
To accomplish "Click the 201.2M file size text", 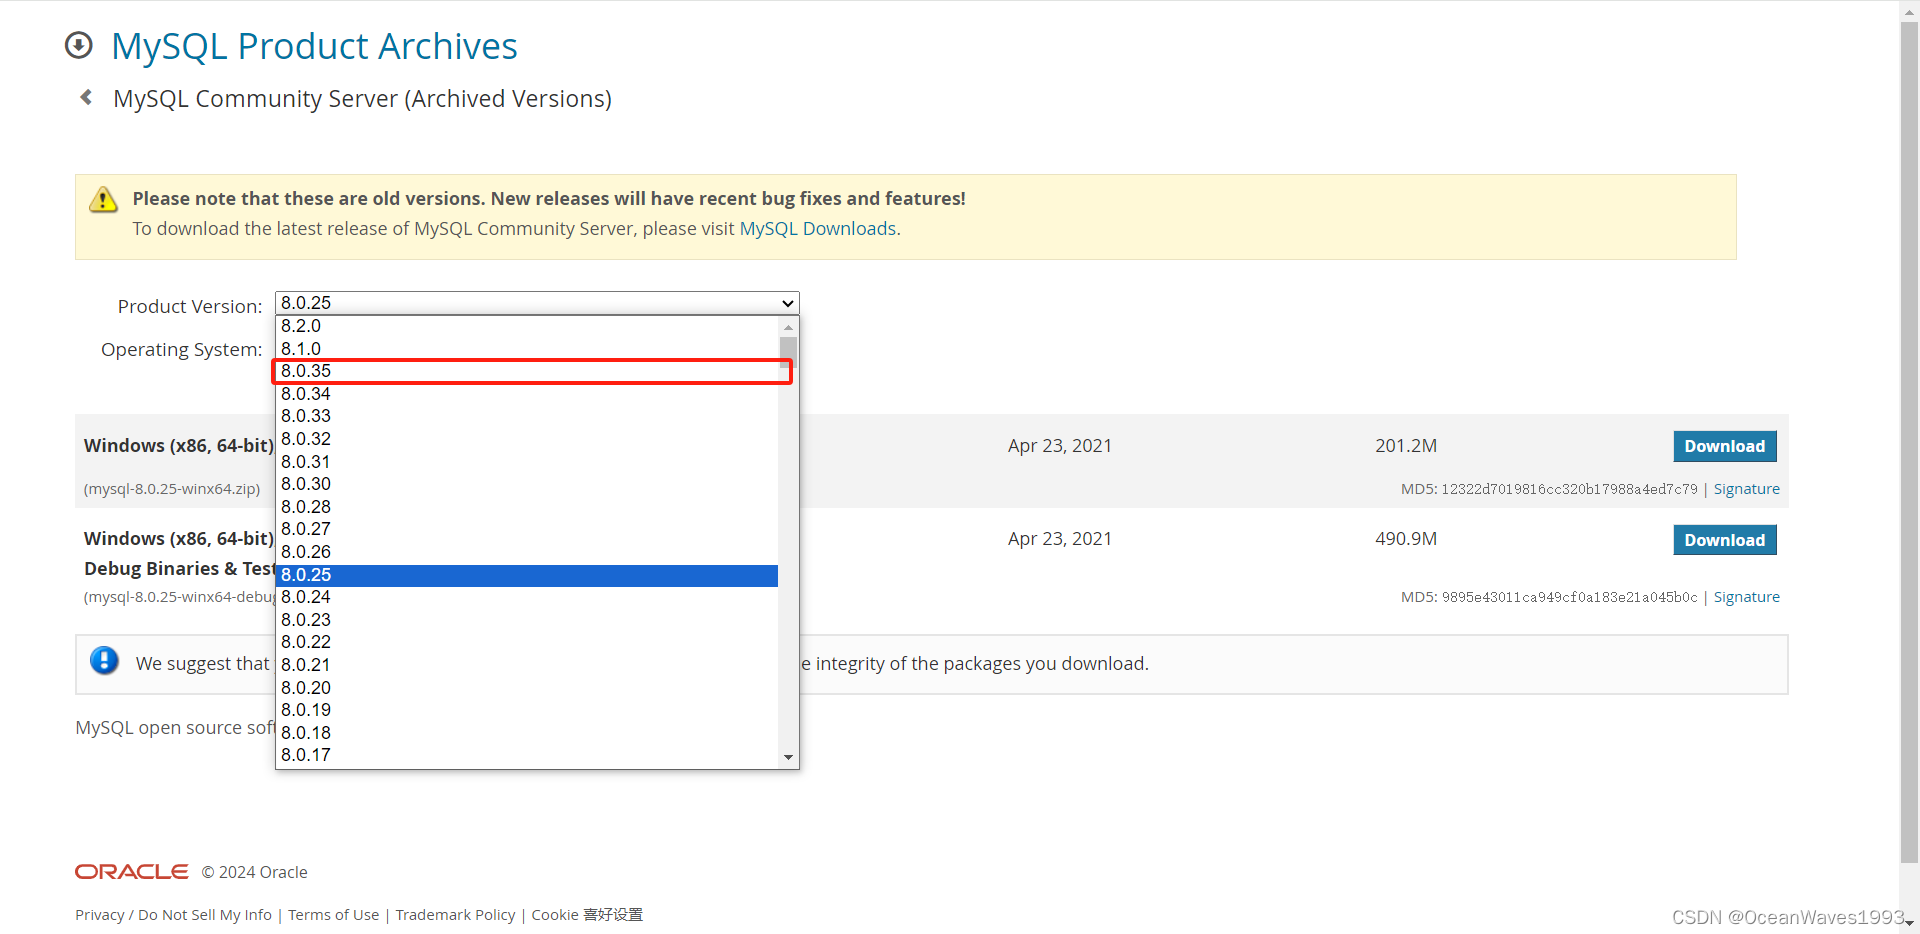I will click(1406, 446).
